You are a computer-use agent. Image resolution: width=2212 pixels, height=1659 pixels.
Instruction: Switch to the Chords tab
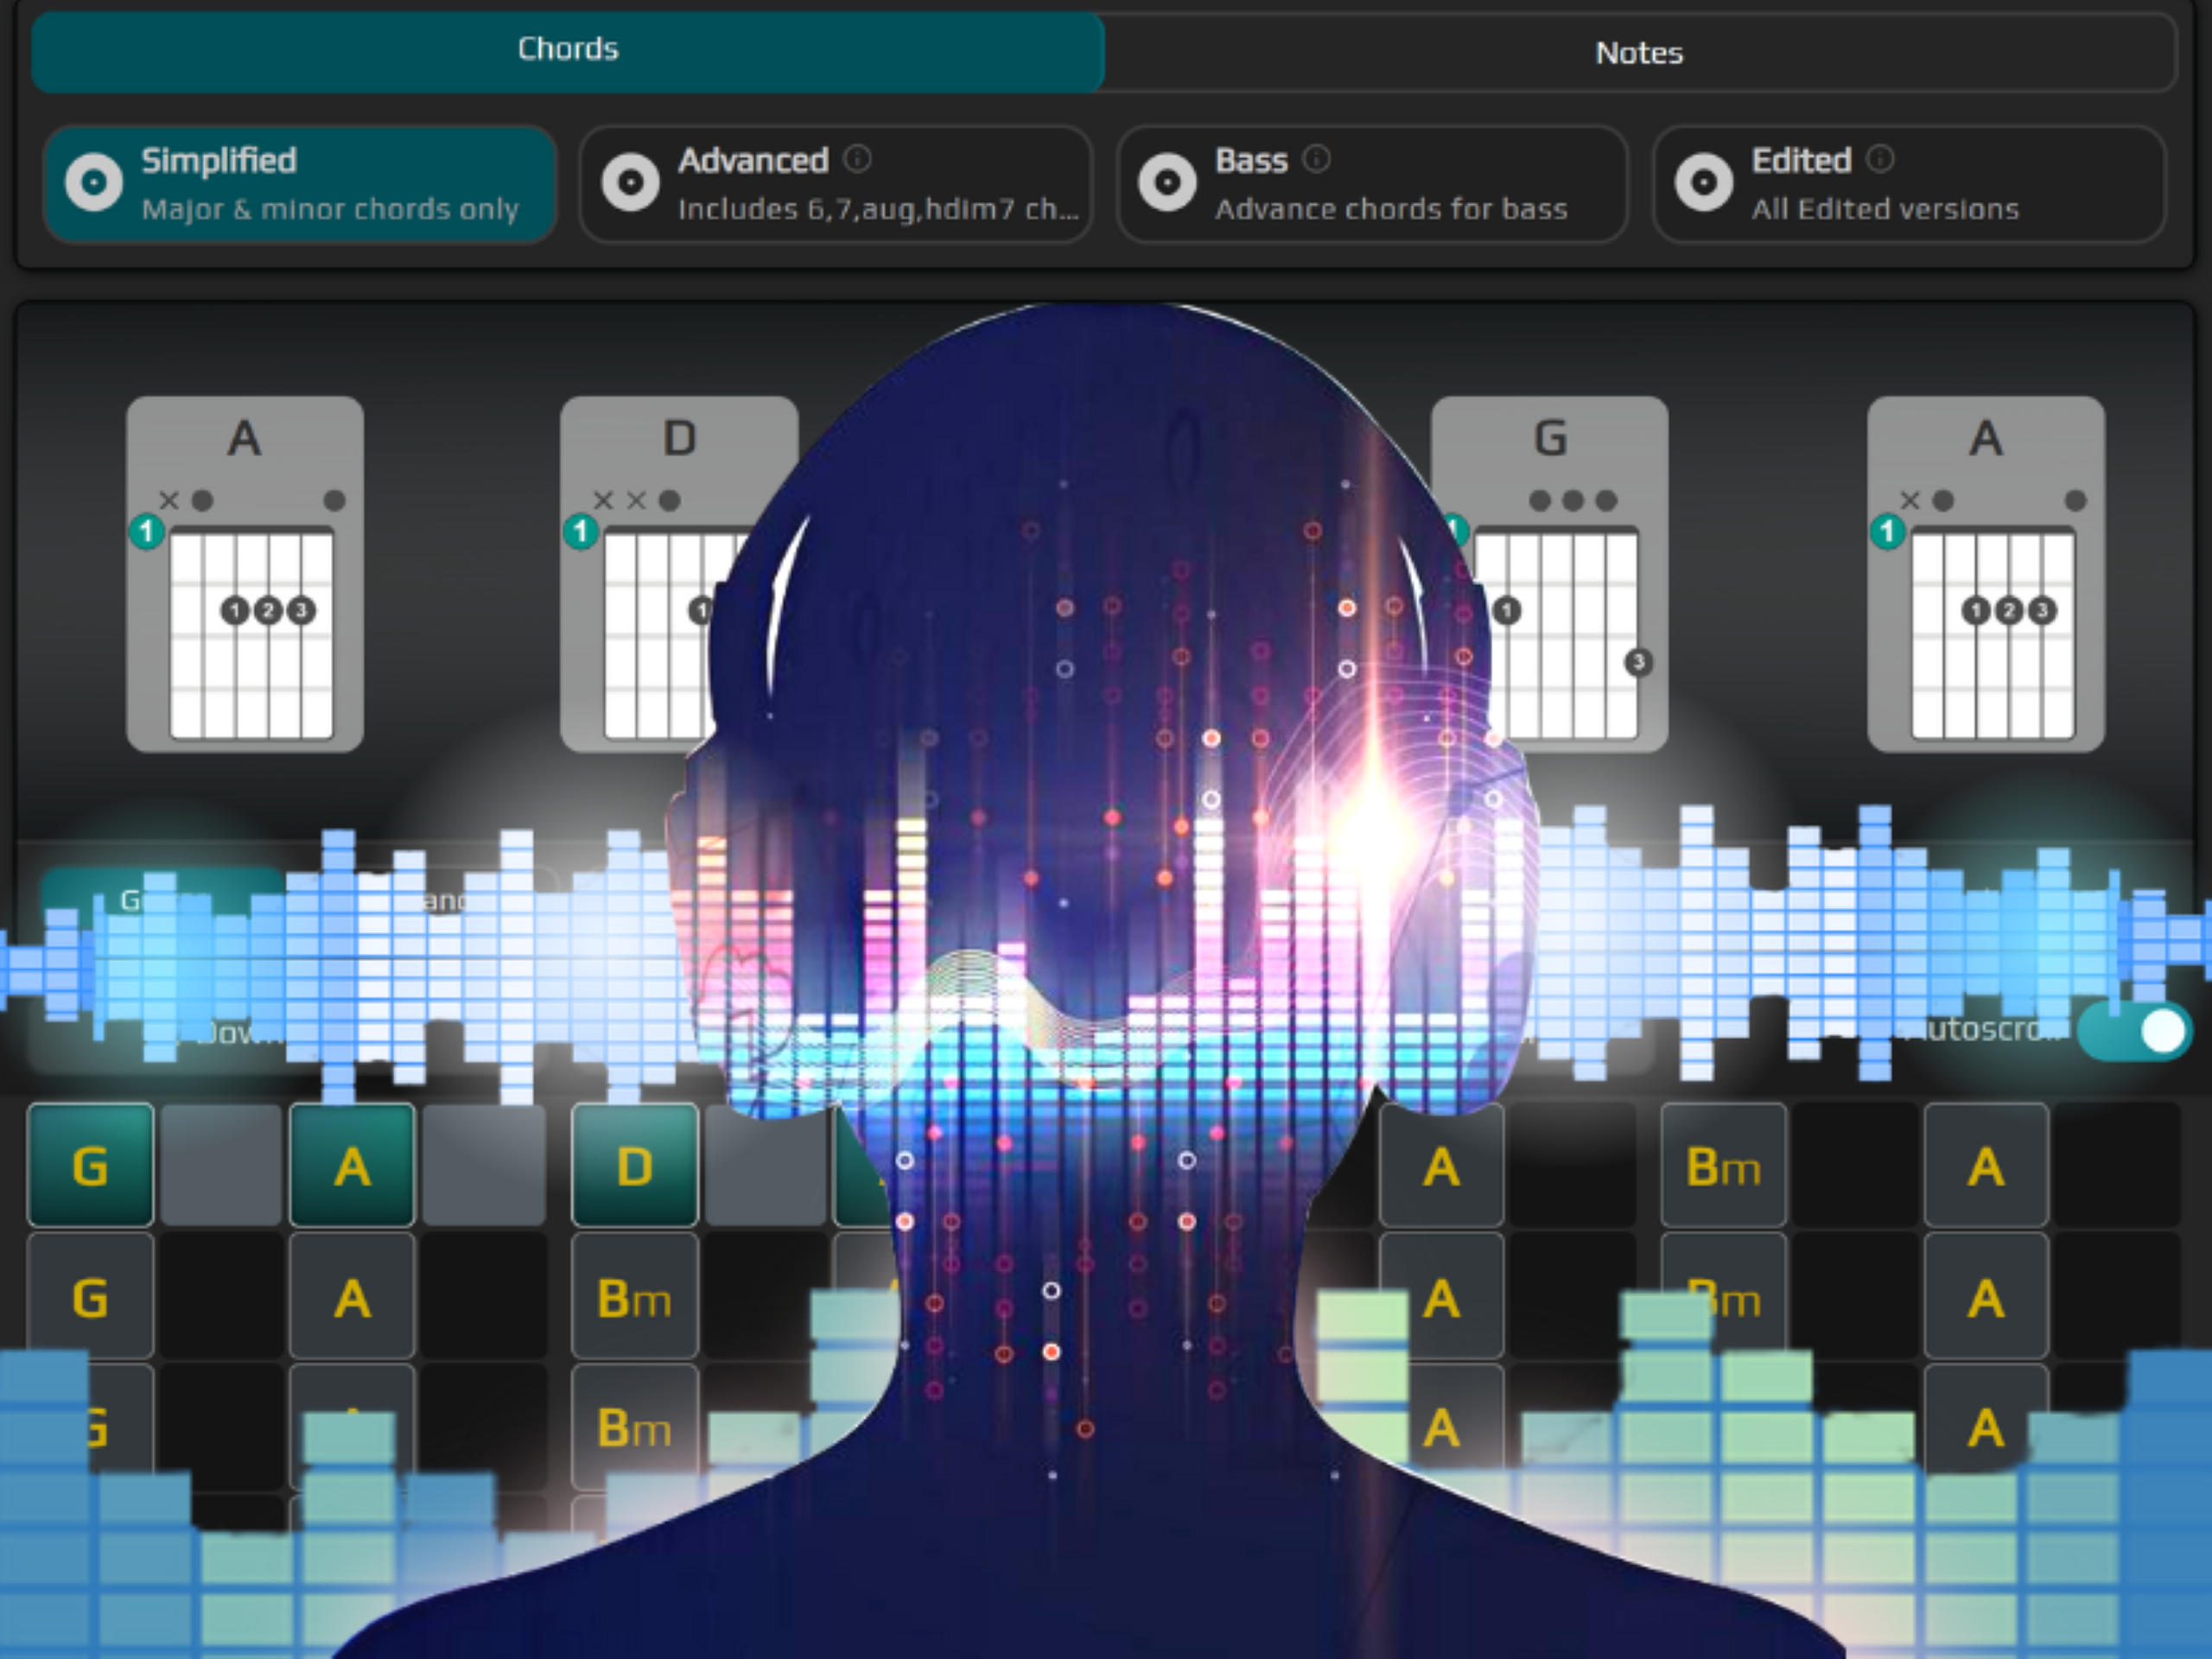567,50
